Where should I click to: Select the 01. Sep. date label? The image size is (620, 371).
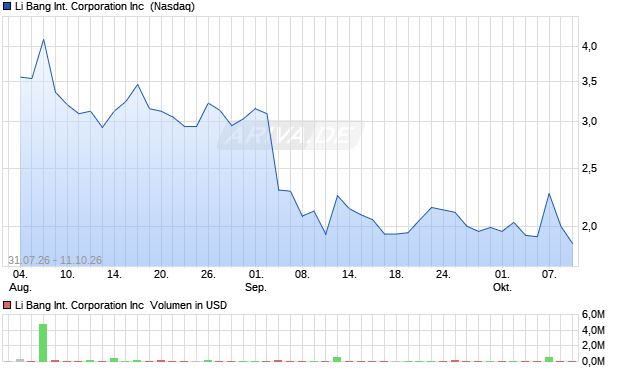coord(256,281)
